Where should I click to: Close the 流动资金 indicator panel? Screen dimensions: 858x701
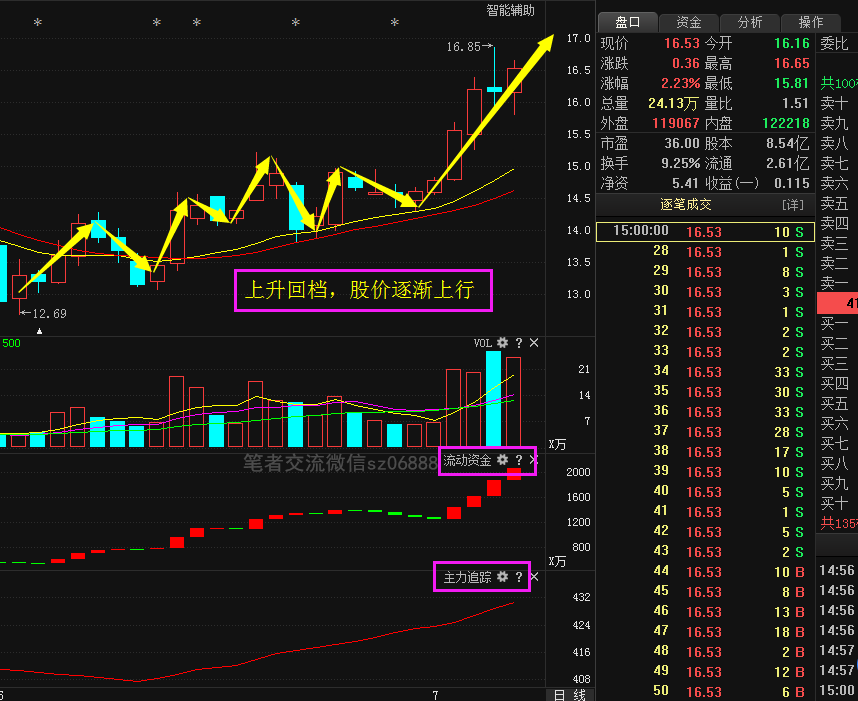coord(534,460)
